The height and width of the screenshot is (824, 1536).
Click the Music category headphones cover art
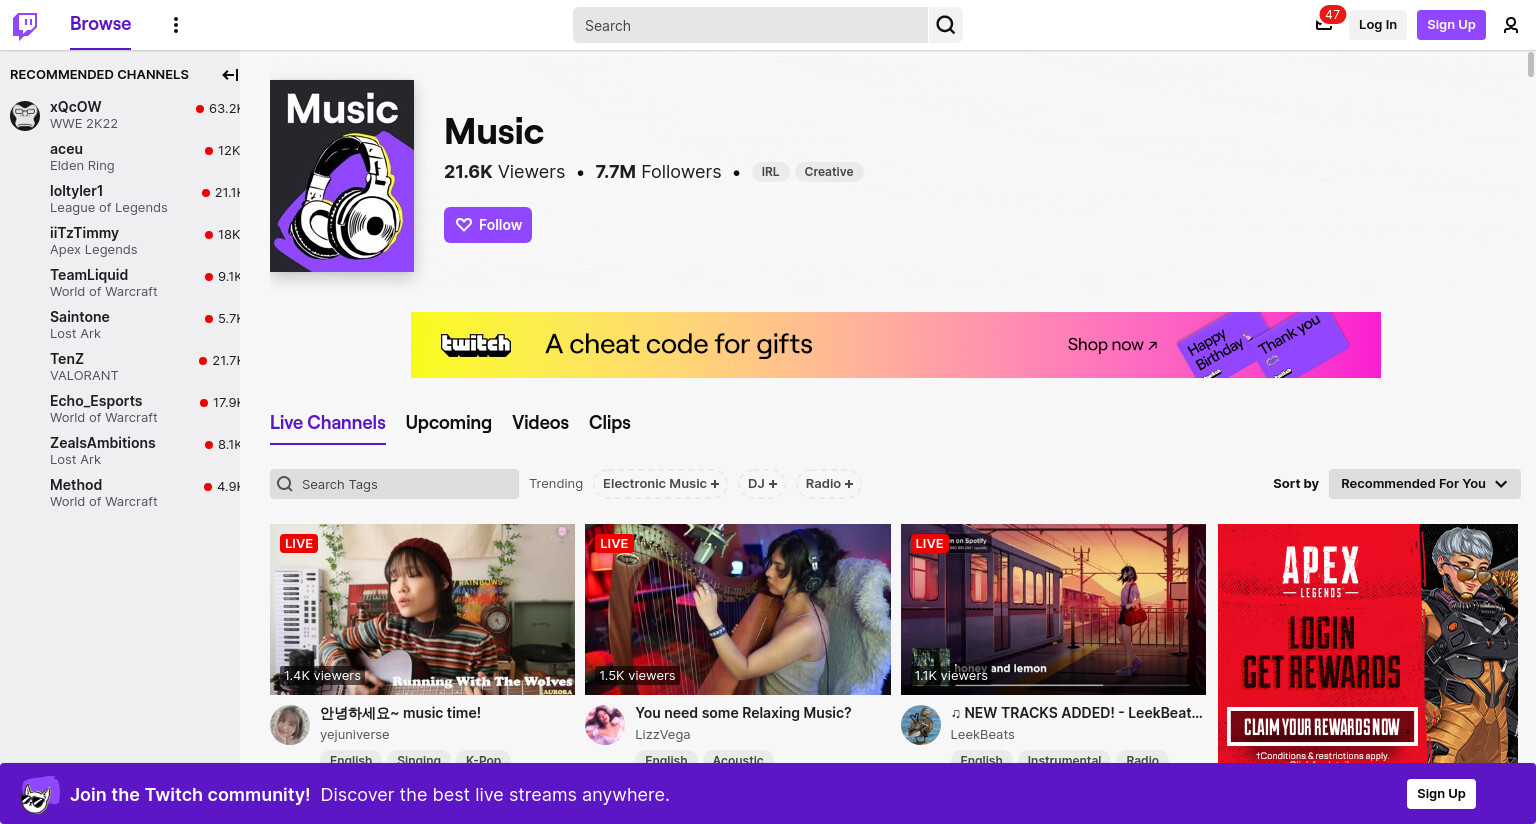click(x=342, y=176)
